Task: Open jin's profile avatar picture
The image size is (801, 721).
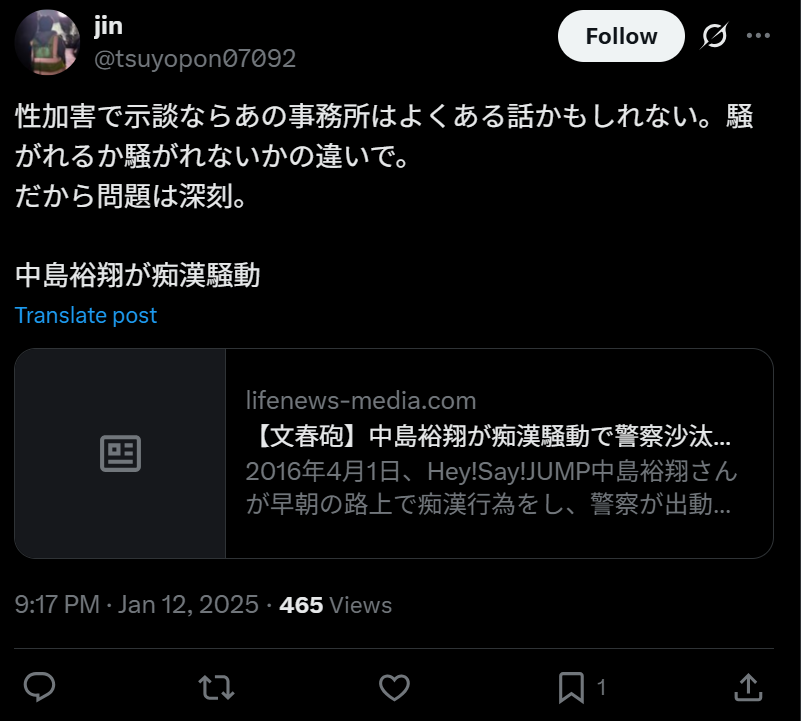Action: (x=47, y=42)
